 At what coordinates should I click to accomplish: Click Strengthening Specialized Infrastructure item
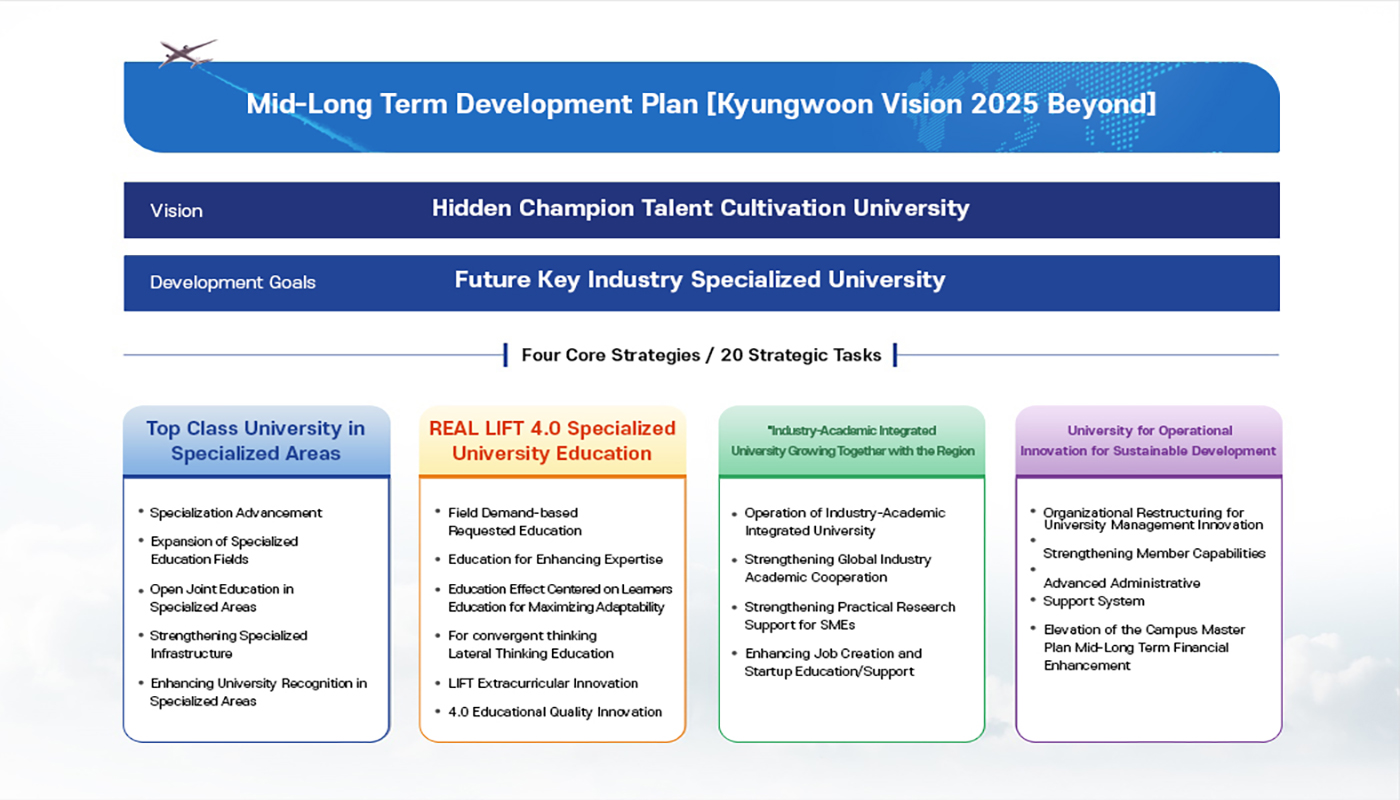228,645
